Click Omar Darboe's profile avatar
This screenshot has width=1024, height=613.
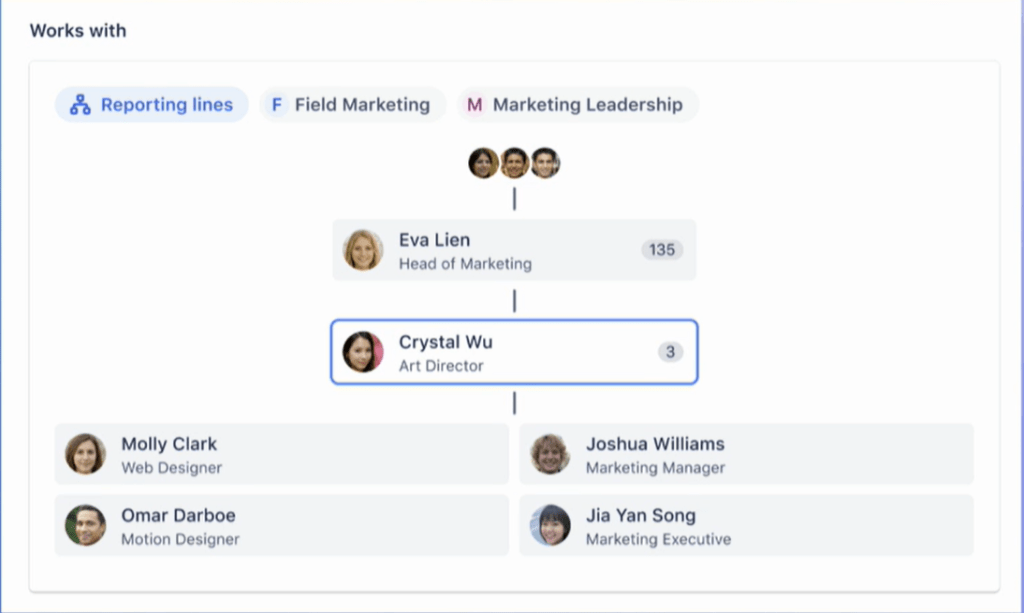[86, 526]
